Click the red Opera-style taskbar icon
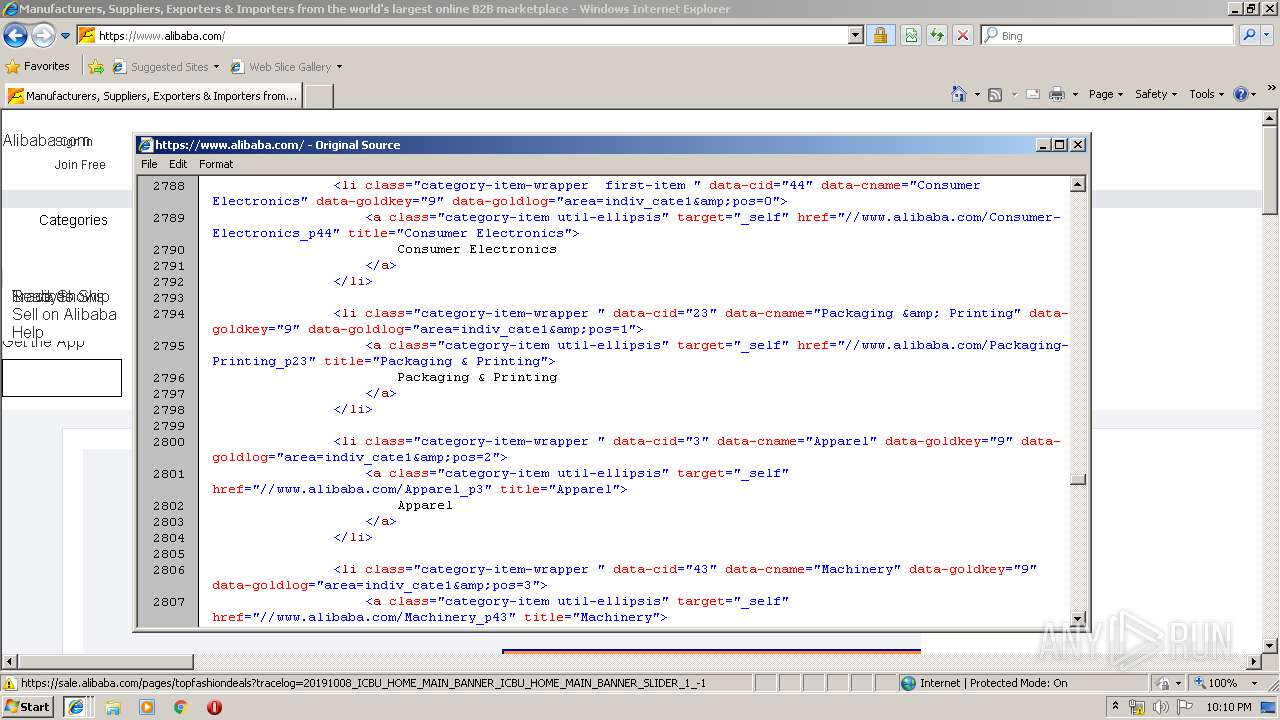This screenshot has height=720, width=1280. coord(214,706)
